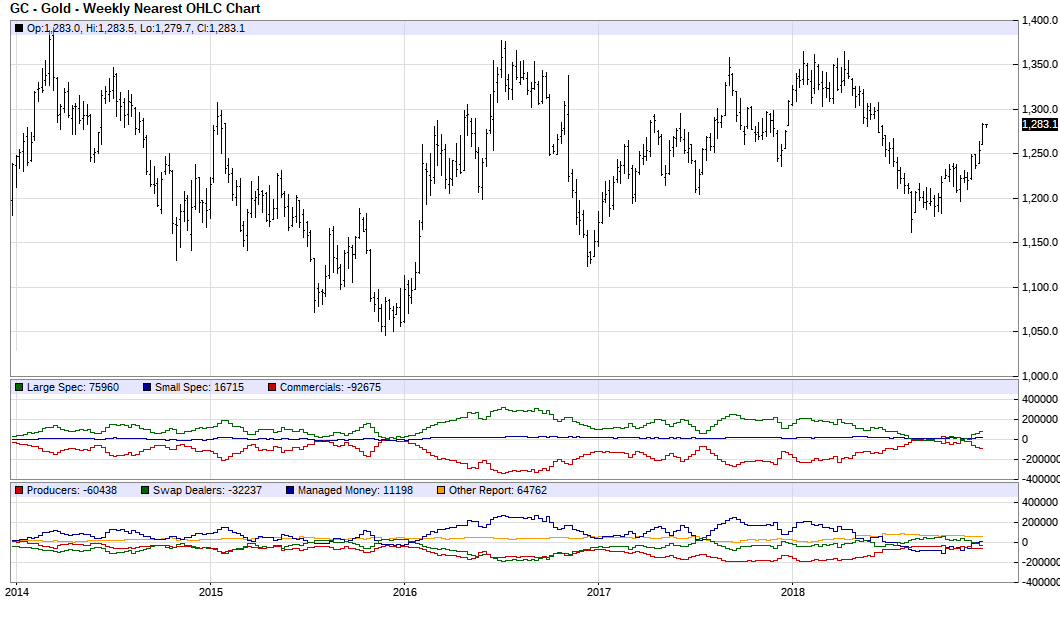Toggle the Managed Money: 11198 legend entry
Viewport: 1060px width, 623px height.
357,491
